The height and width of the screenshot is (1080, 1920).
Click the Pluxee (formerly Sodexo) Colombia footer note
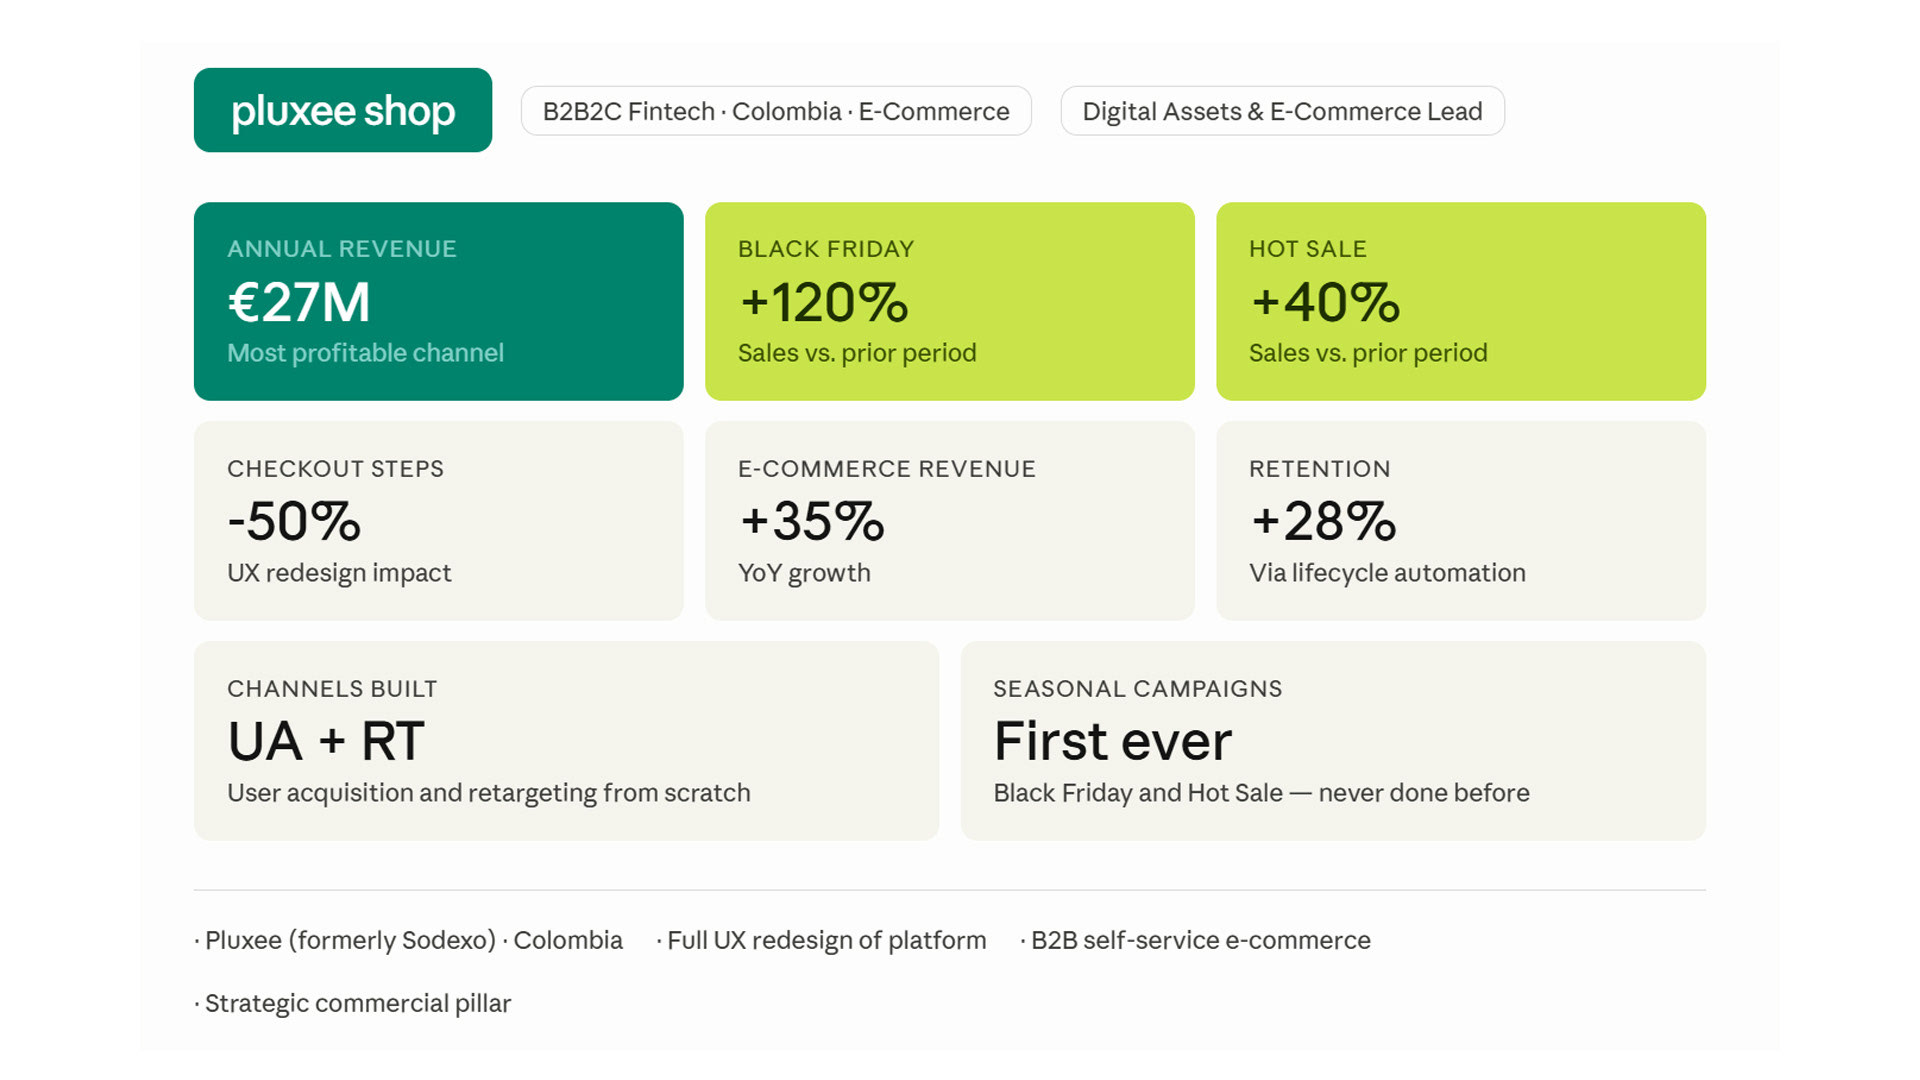(x=412, y=940)
